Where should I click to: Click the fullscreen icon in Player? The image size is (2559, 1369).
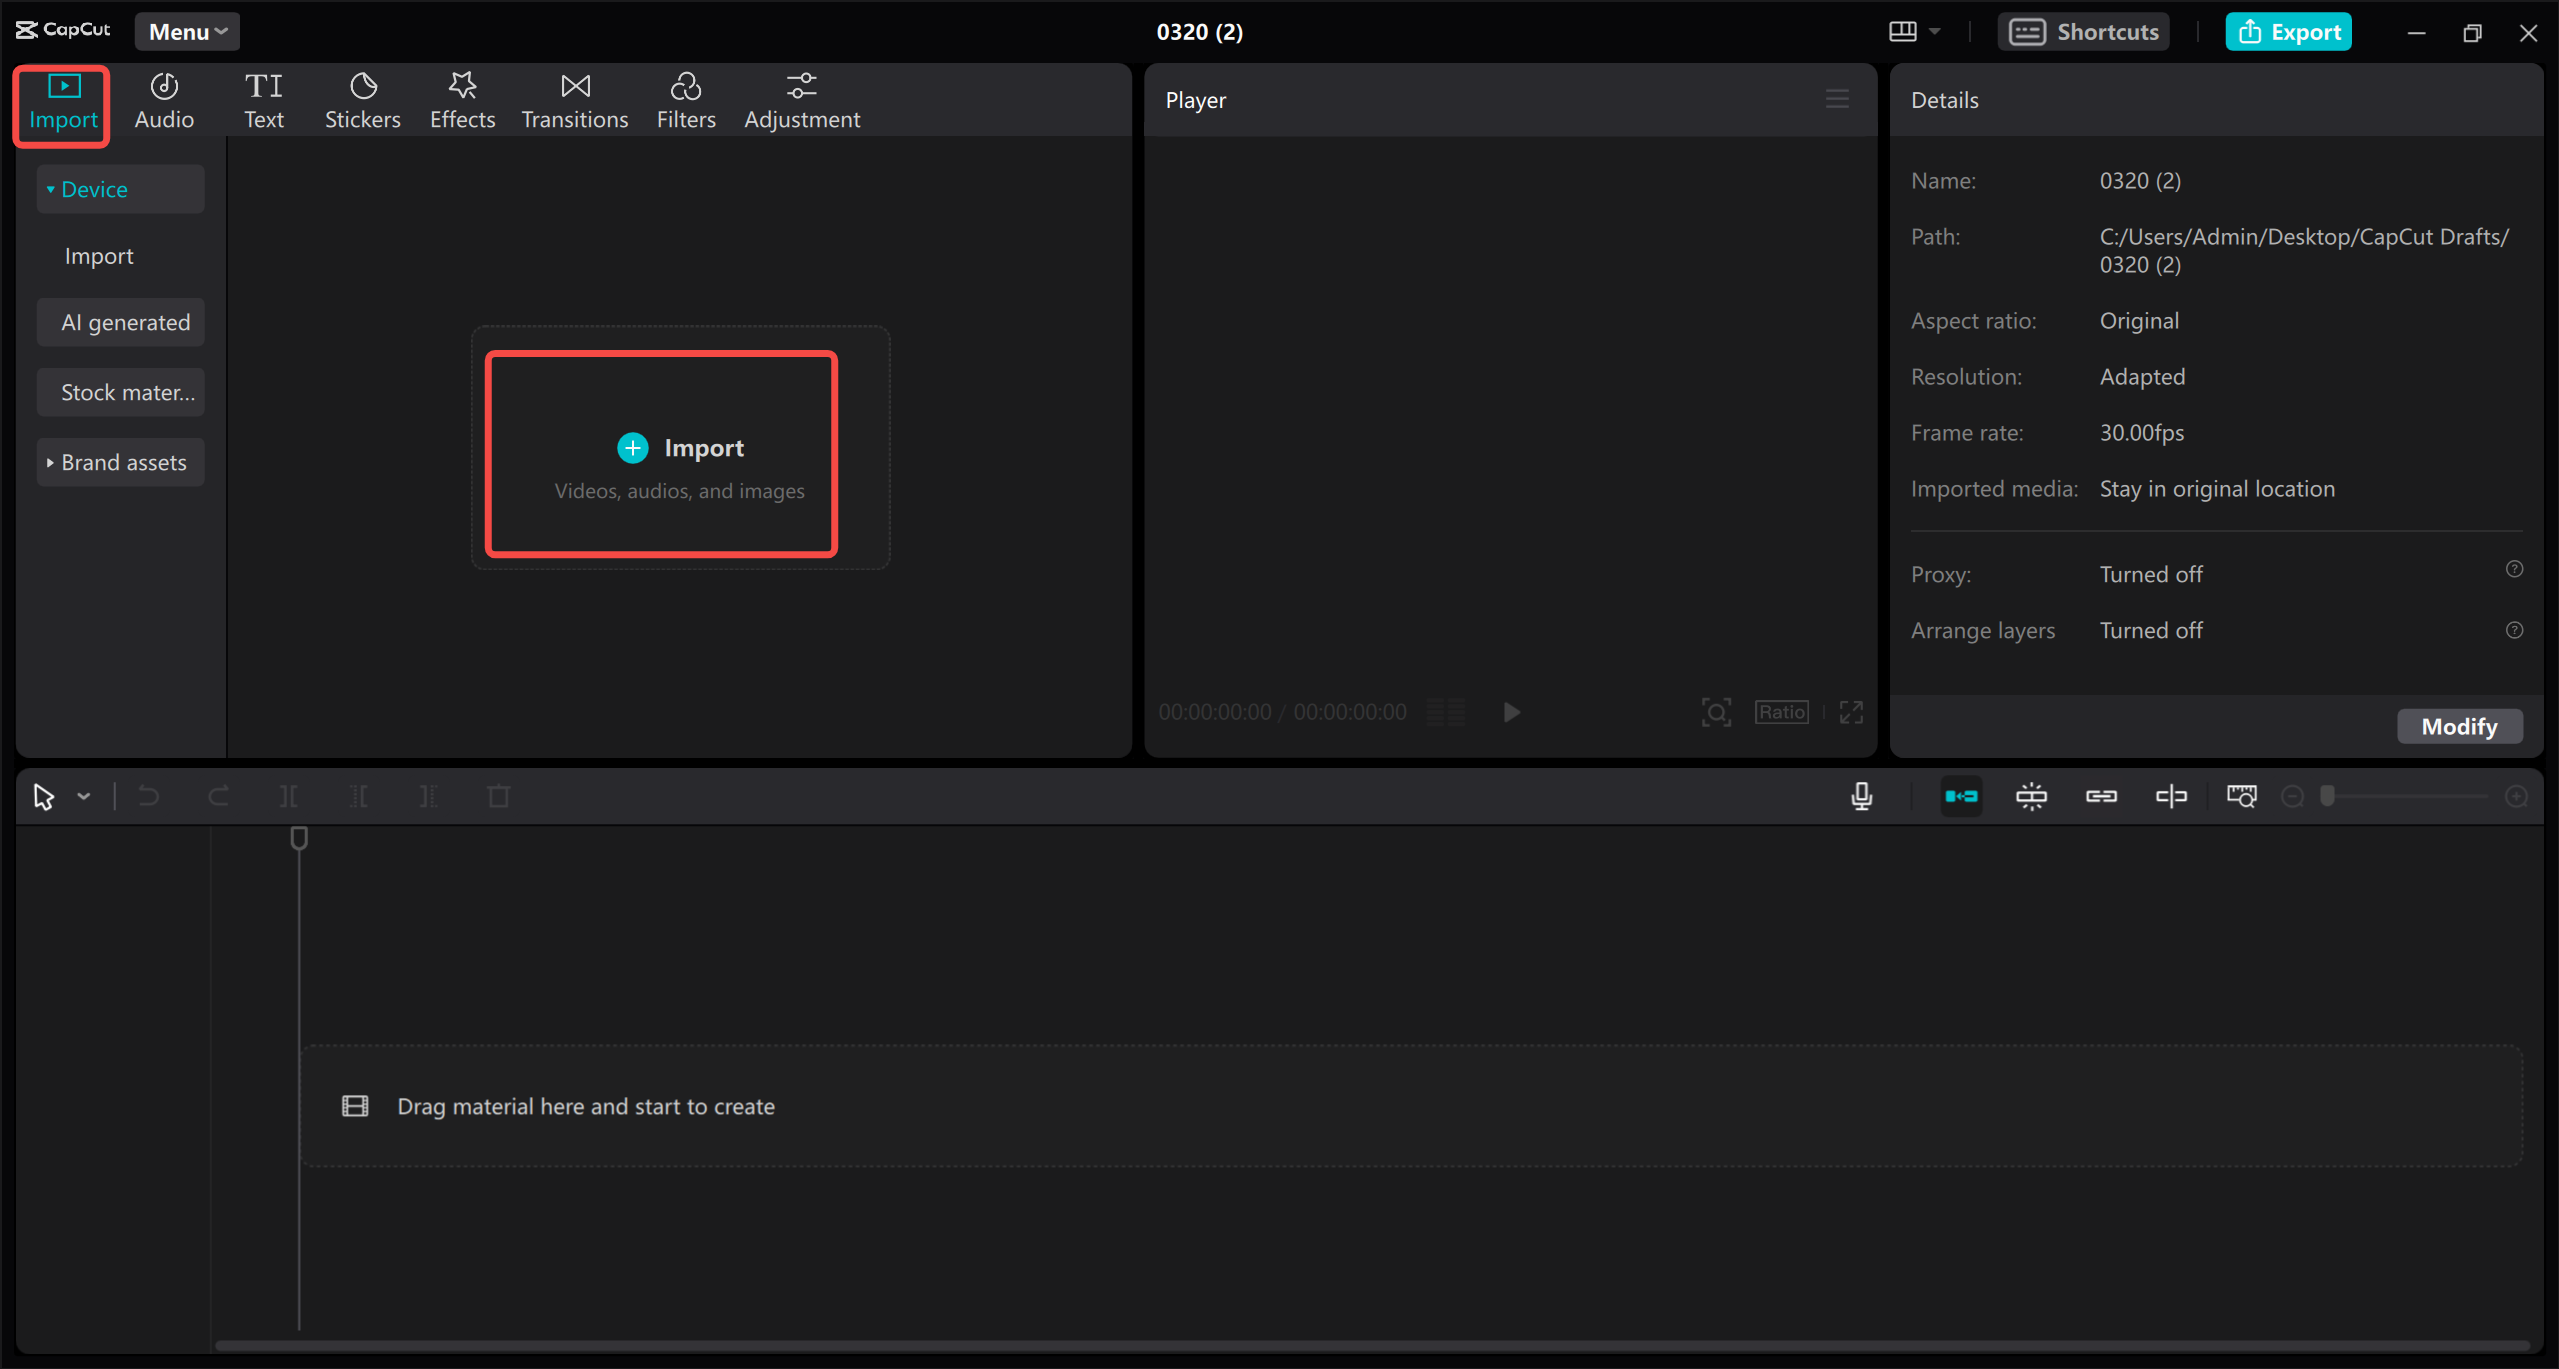pyautogui.click(x=1851, y=712)
